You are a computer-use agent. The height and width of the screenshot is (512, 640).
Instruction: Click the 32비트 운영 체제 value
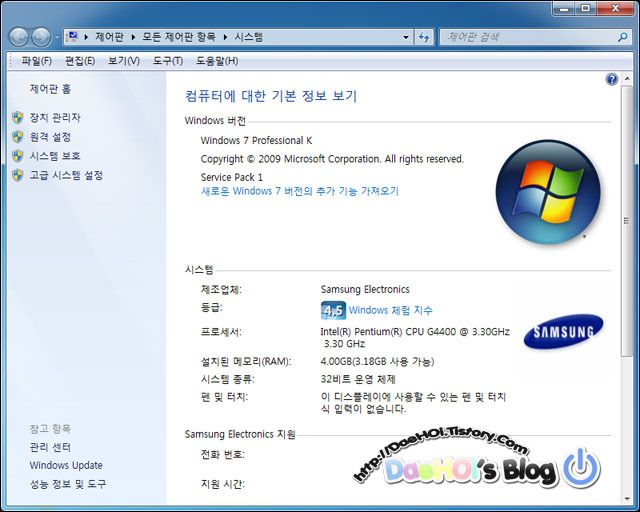[x=358, y=379]
